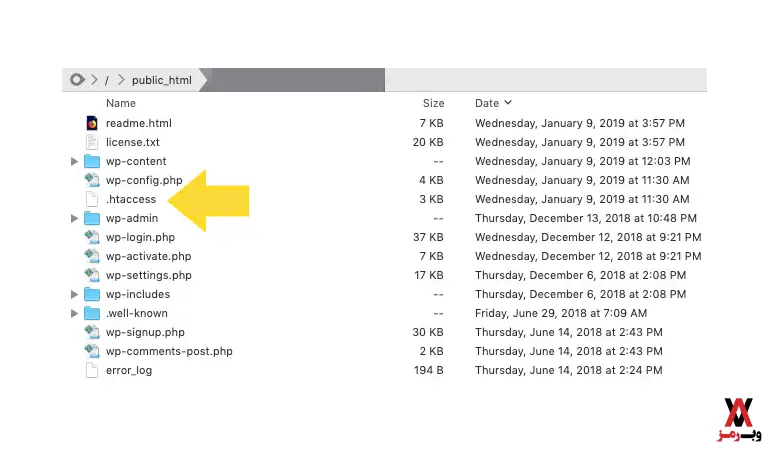Navigate to root slash in path bar
This screenshot has width=768, height=450.
pyautogui.click(x=107, y=79)
